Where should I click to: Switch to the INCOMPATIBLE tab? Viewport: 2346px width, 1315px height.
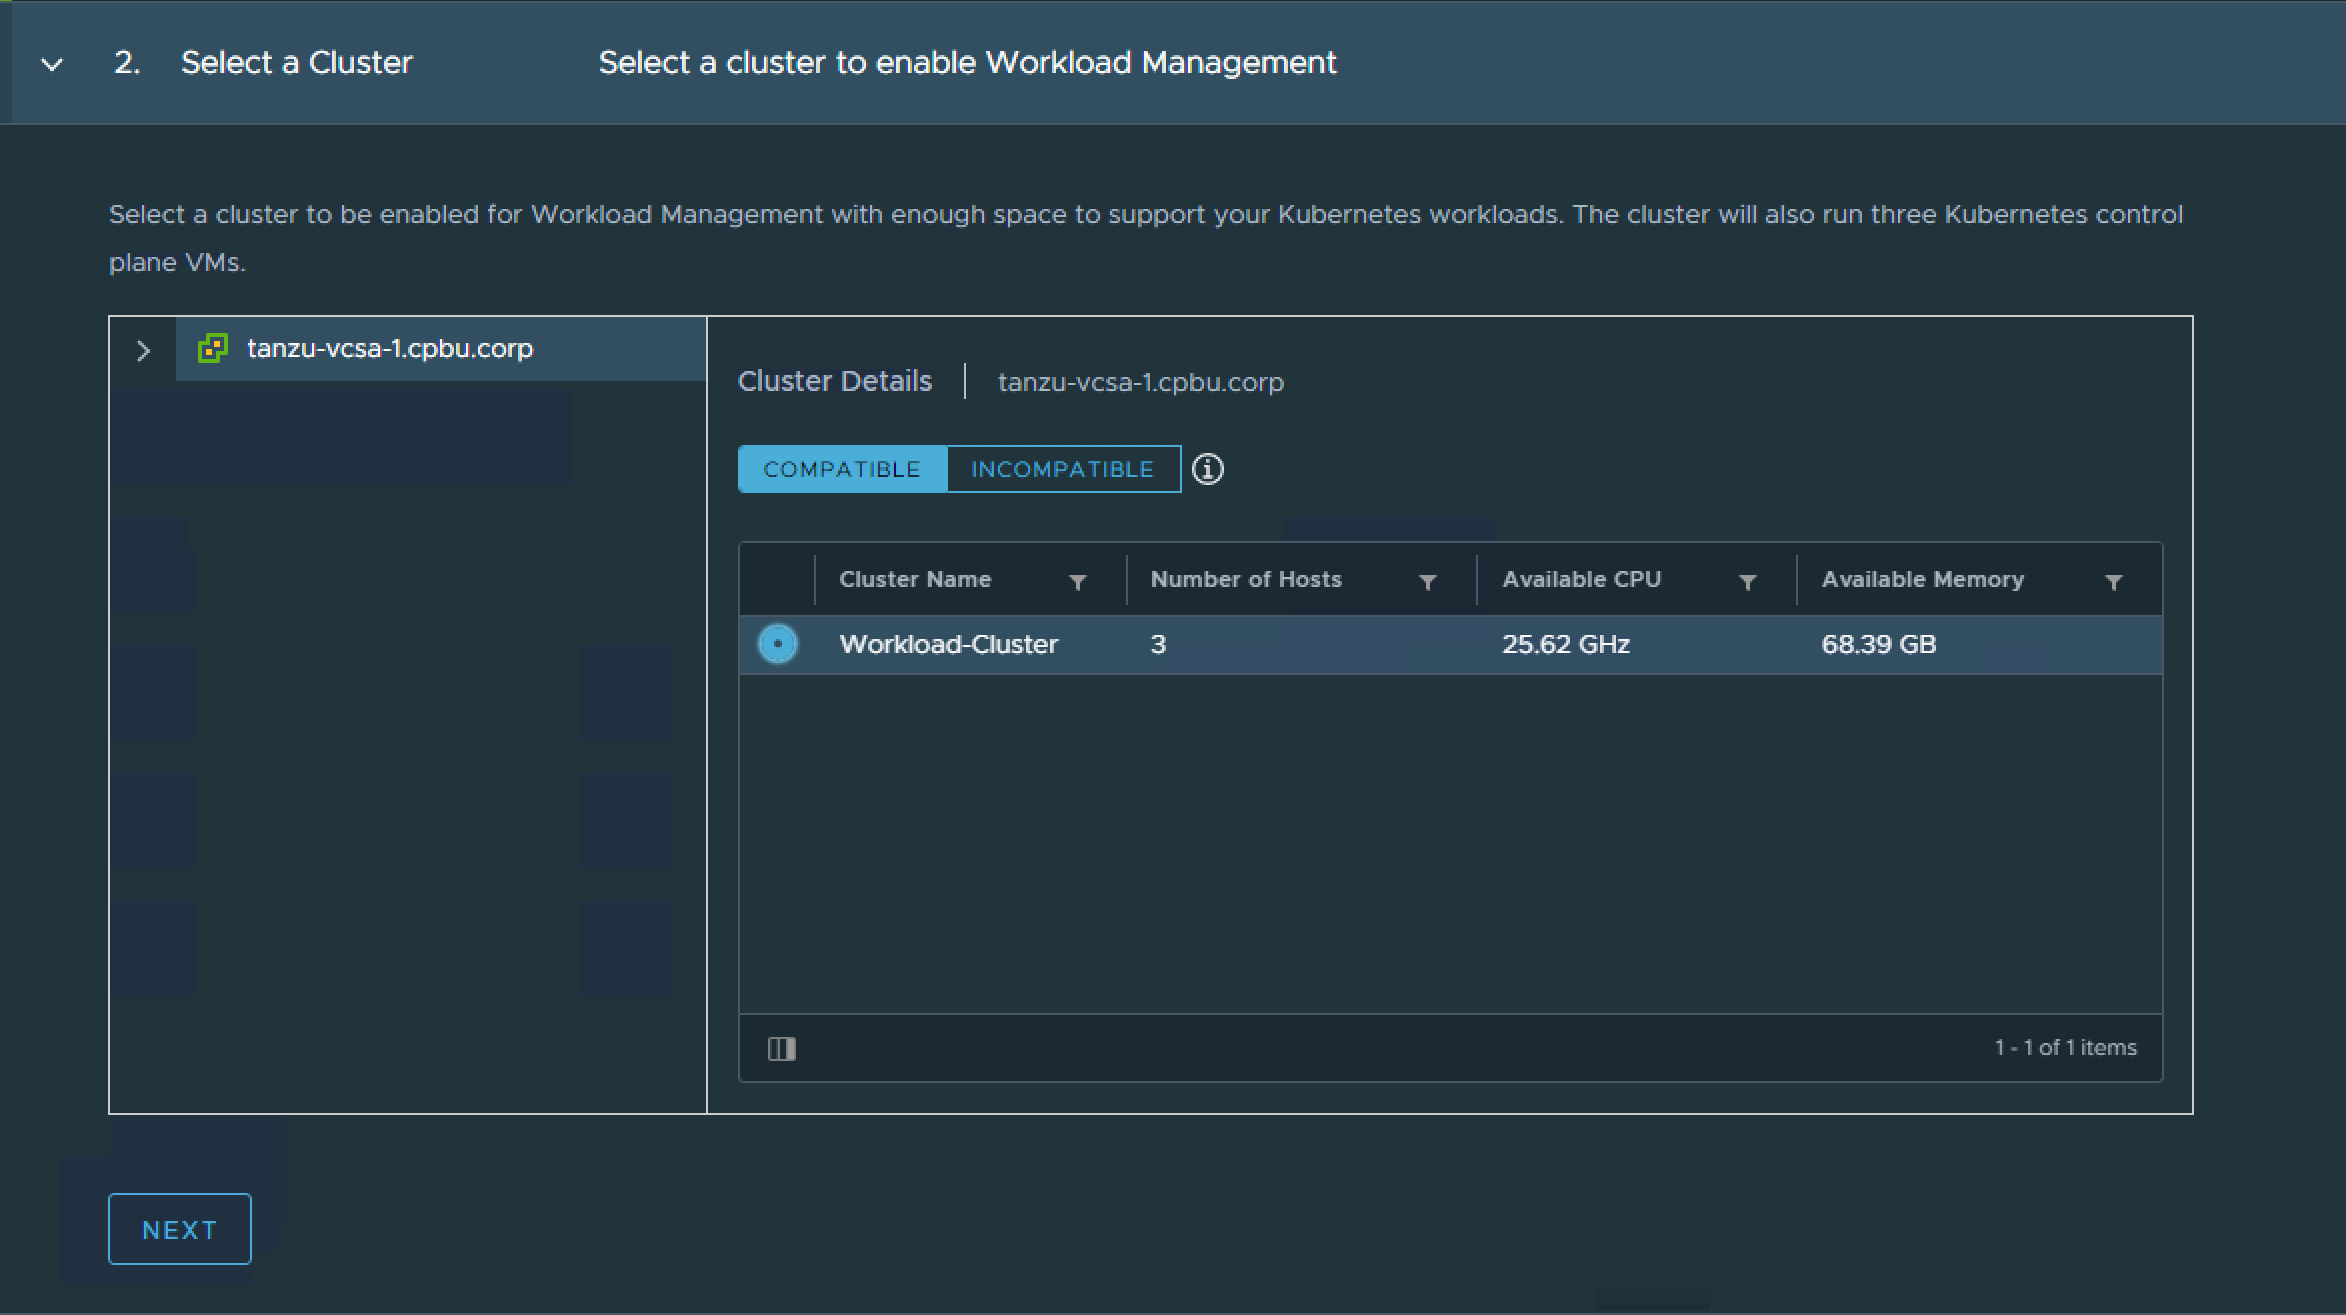(1062, 469)
